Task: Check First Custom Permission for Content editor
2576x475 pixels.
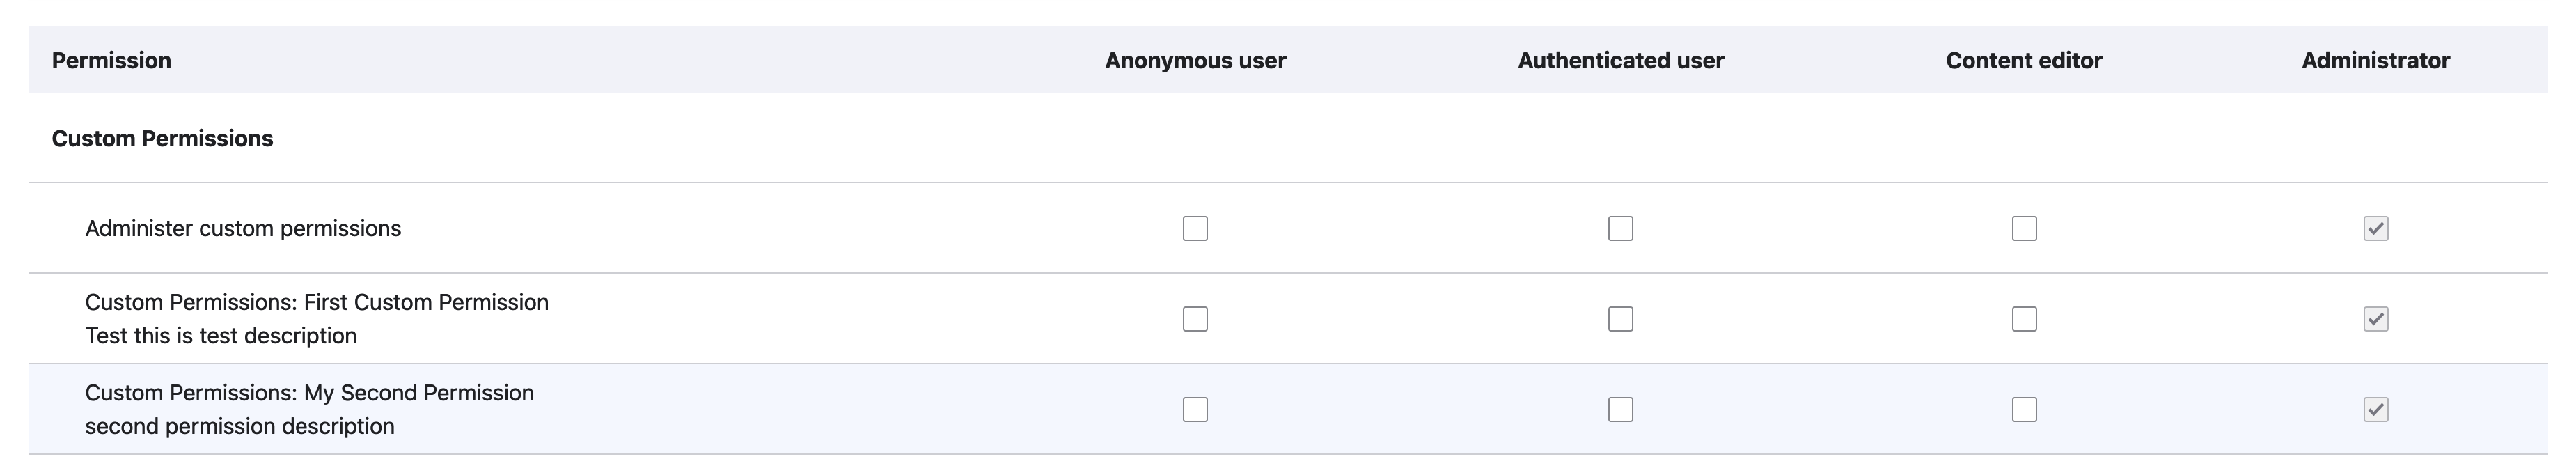Action: (x=2024, y=319)
